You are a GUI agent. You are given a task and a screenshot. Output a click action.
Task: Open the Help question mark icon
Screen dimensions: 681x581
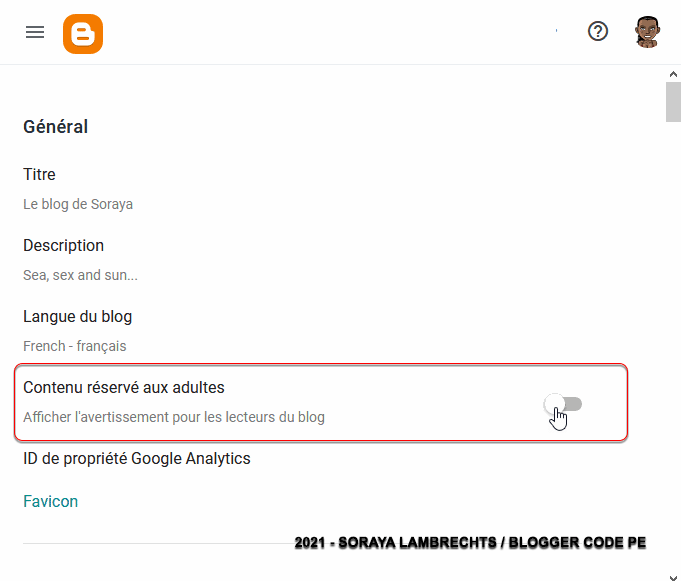pyautogui.click(x=598, y=32)
